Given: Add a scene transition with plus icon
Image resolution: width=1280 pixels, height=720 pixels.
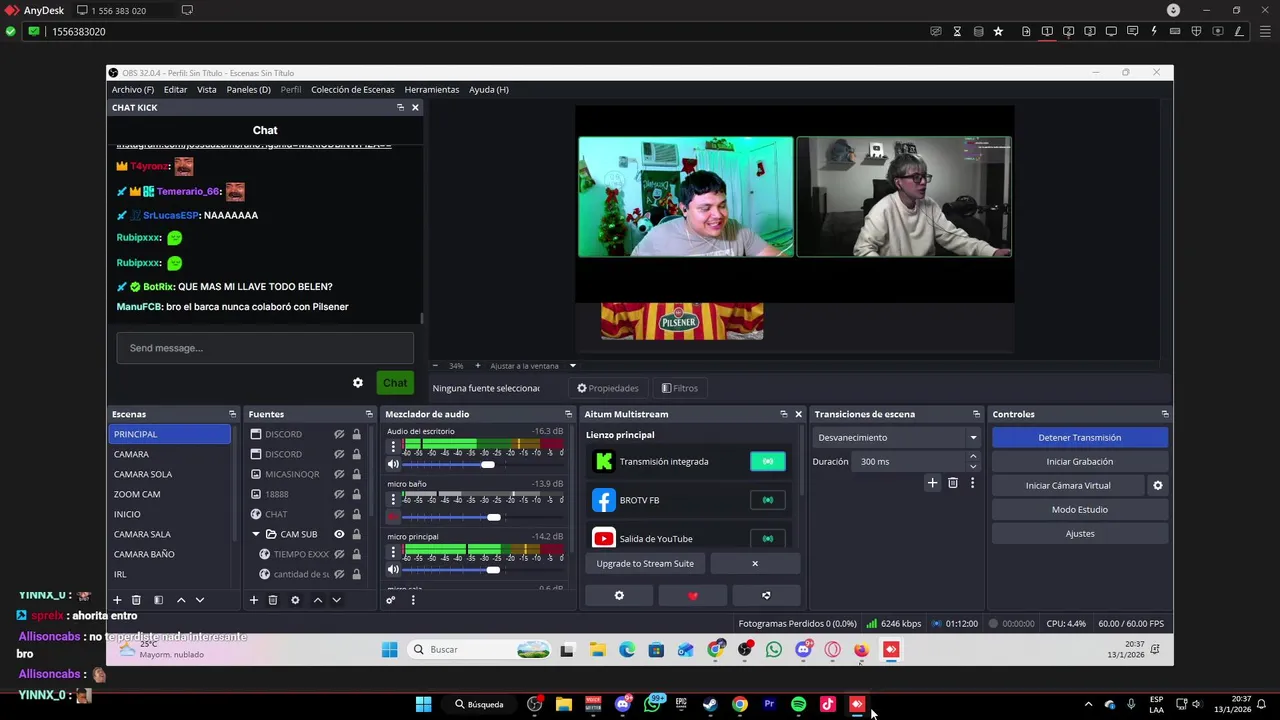Looking at the screenshot, I should [932, 483].
